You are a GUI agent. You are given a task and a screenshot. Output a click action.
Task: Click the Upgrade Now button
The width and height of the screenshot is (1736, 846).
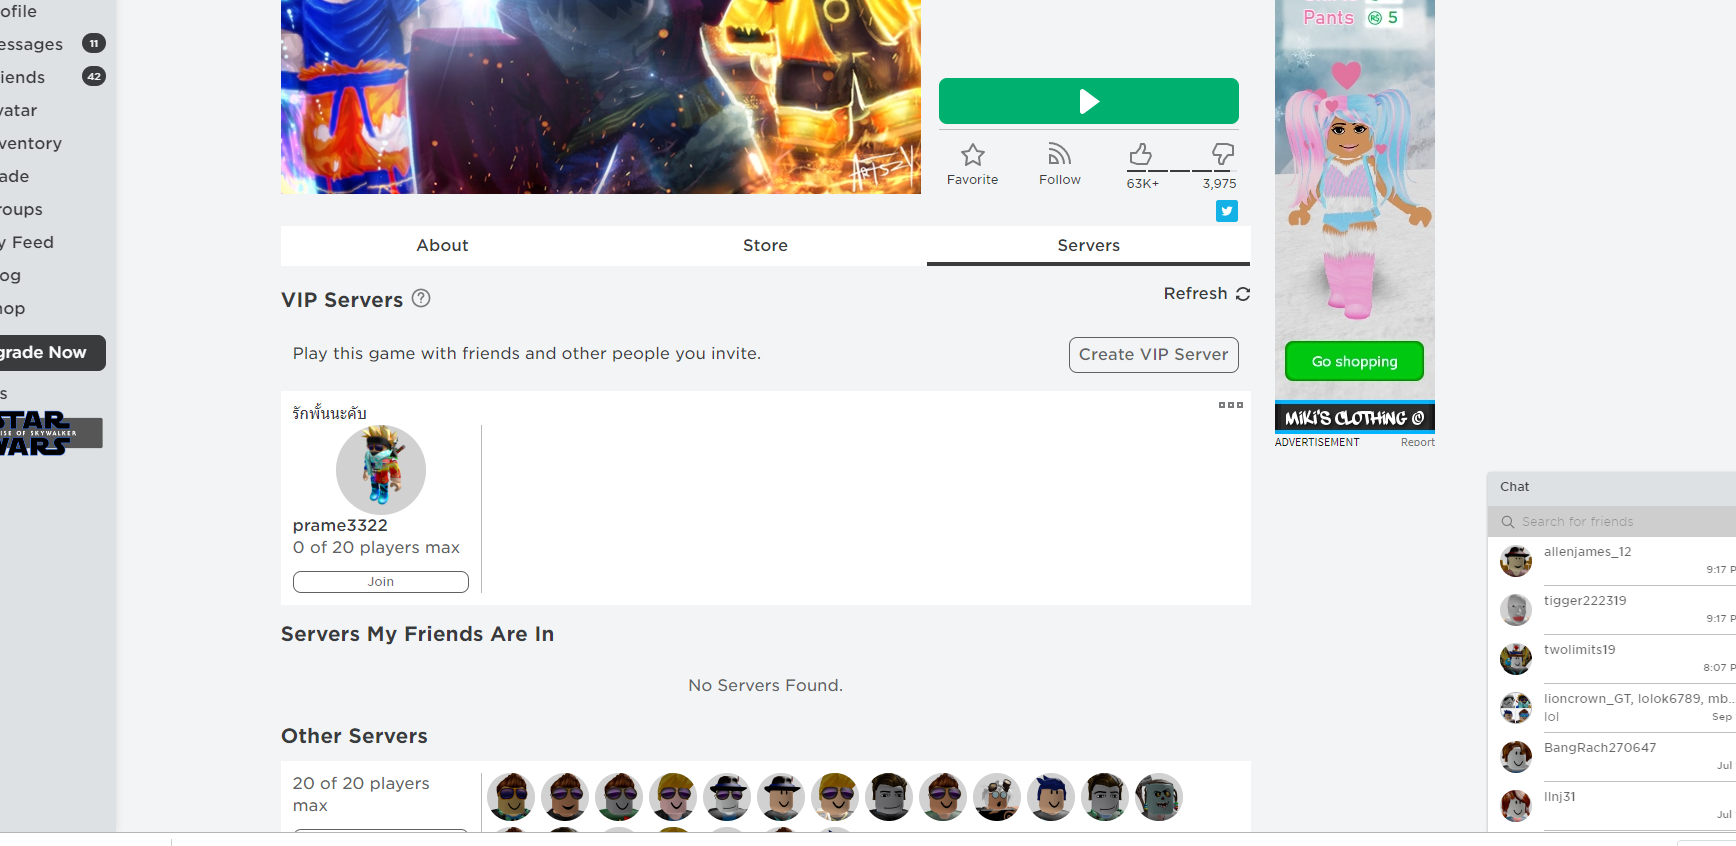(x=52, y=353)
